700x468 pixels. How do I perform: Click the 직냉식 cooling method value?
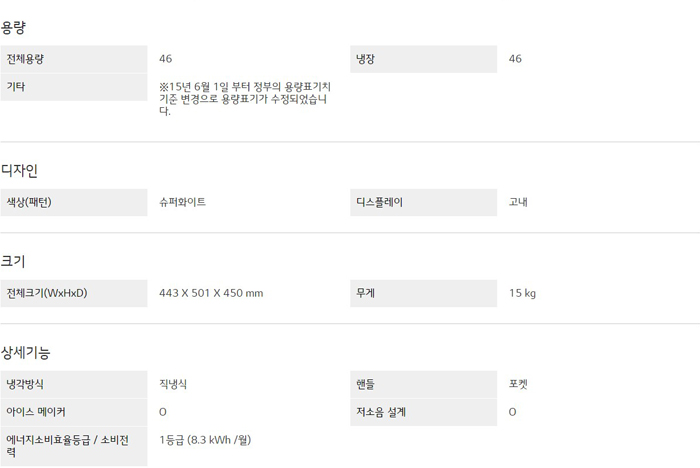pyautogui.click(x=174, y=384)
